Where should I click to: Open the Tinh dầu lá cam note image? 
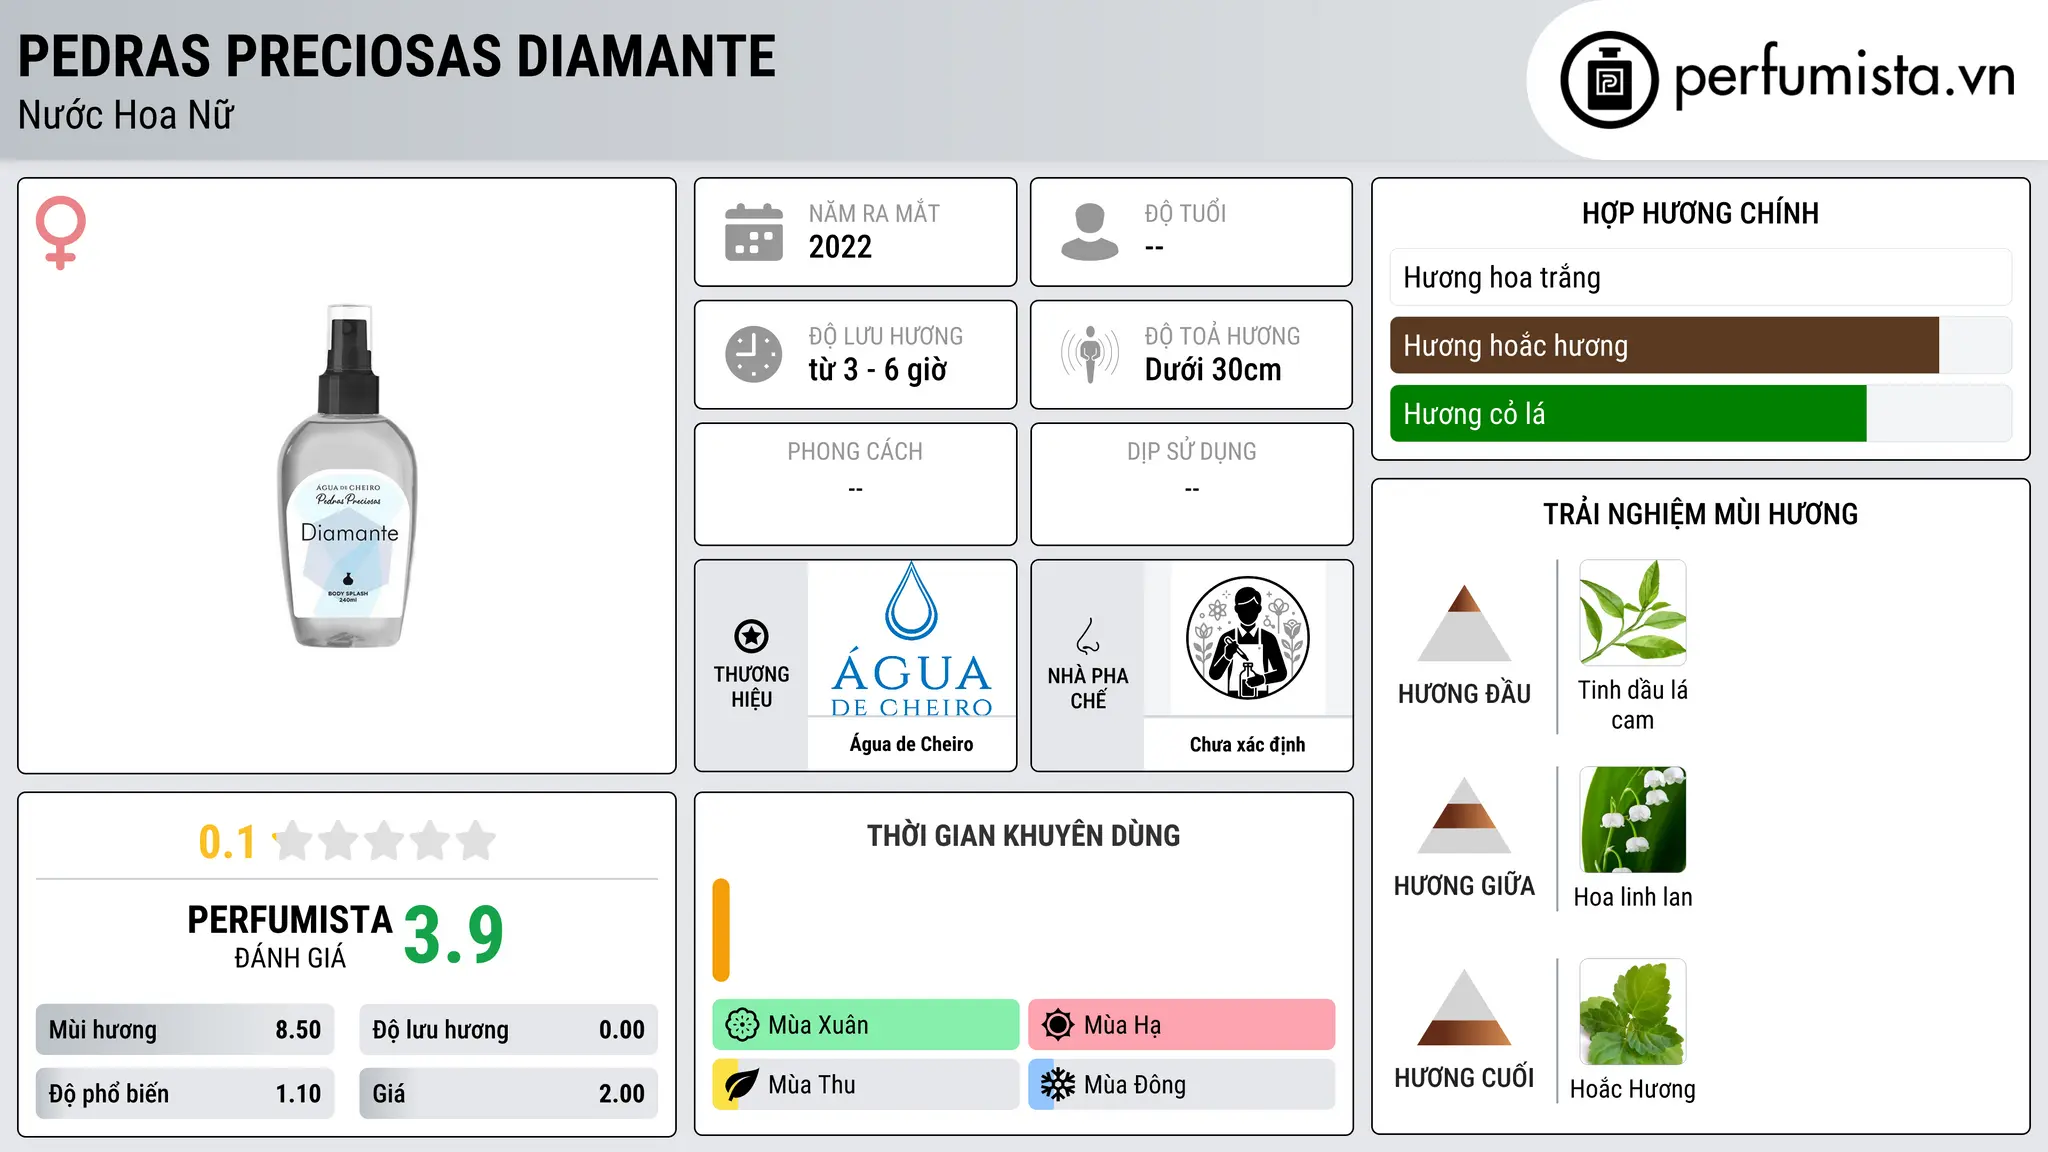click(1633, 612)
